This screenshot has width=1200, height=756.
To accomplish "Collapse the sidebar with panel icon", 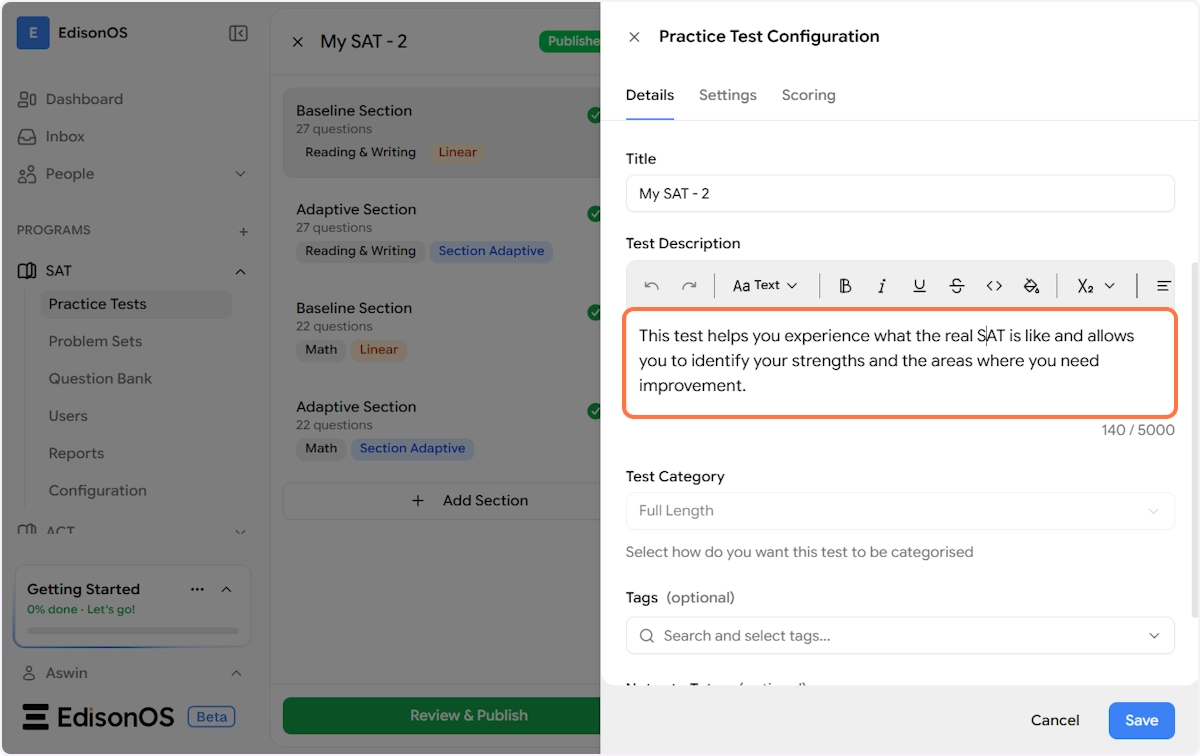I will coord(238,34).
